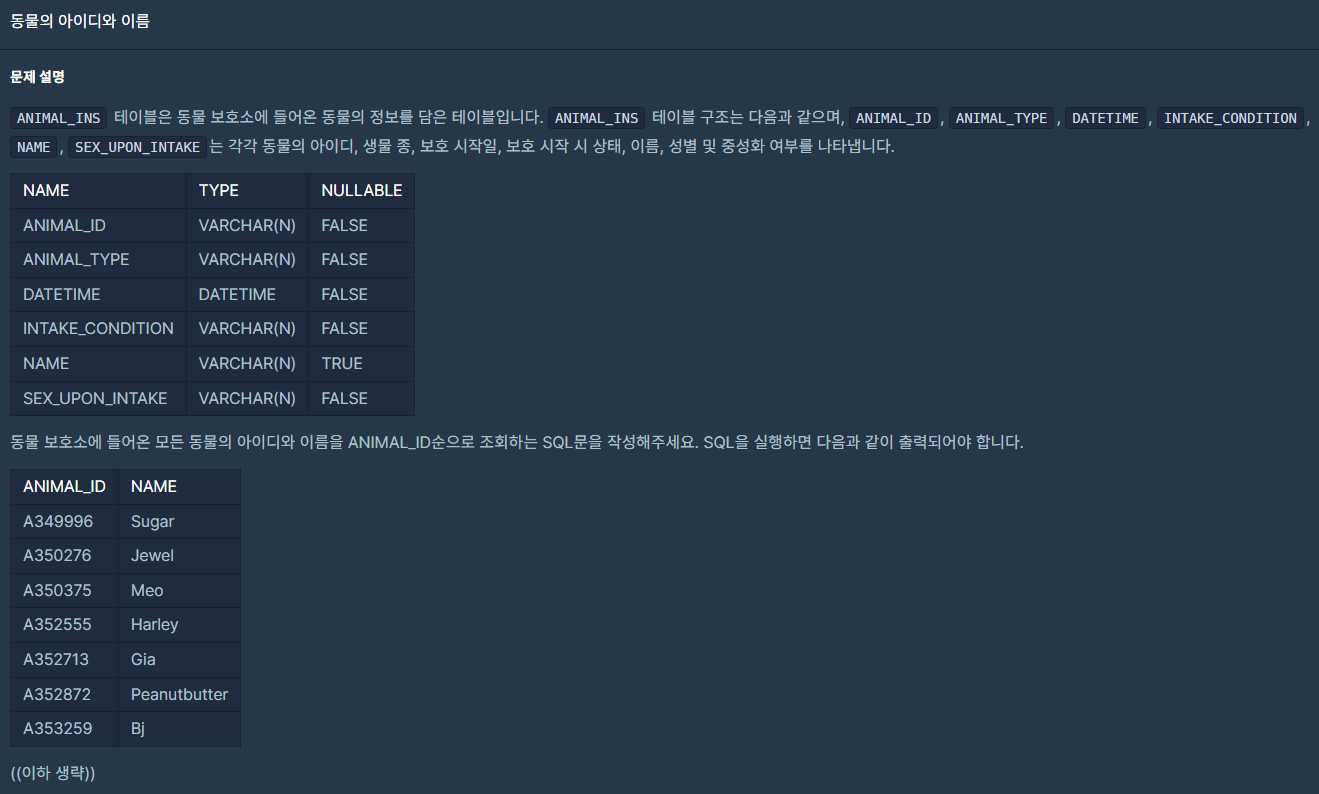This screenshot has width=1319, height=794.
Task: Click the ANIMAL_TYPE inline code tag in description
Action: pyautogui.click(x=1001, y=118)
